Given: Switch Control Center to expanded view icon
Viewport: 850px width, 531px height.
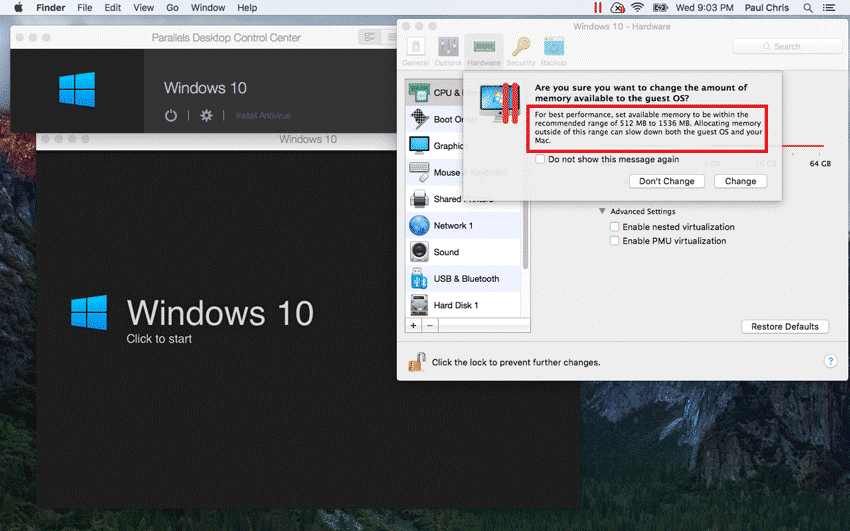Looking at the screenshot, I should point(370,37).
